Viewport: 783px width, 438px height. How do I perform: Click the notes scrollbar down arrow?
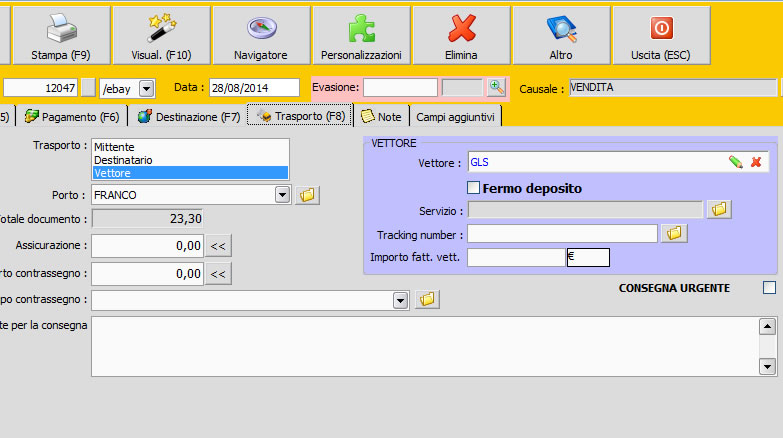(x=767, y=366)
